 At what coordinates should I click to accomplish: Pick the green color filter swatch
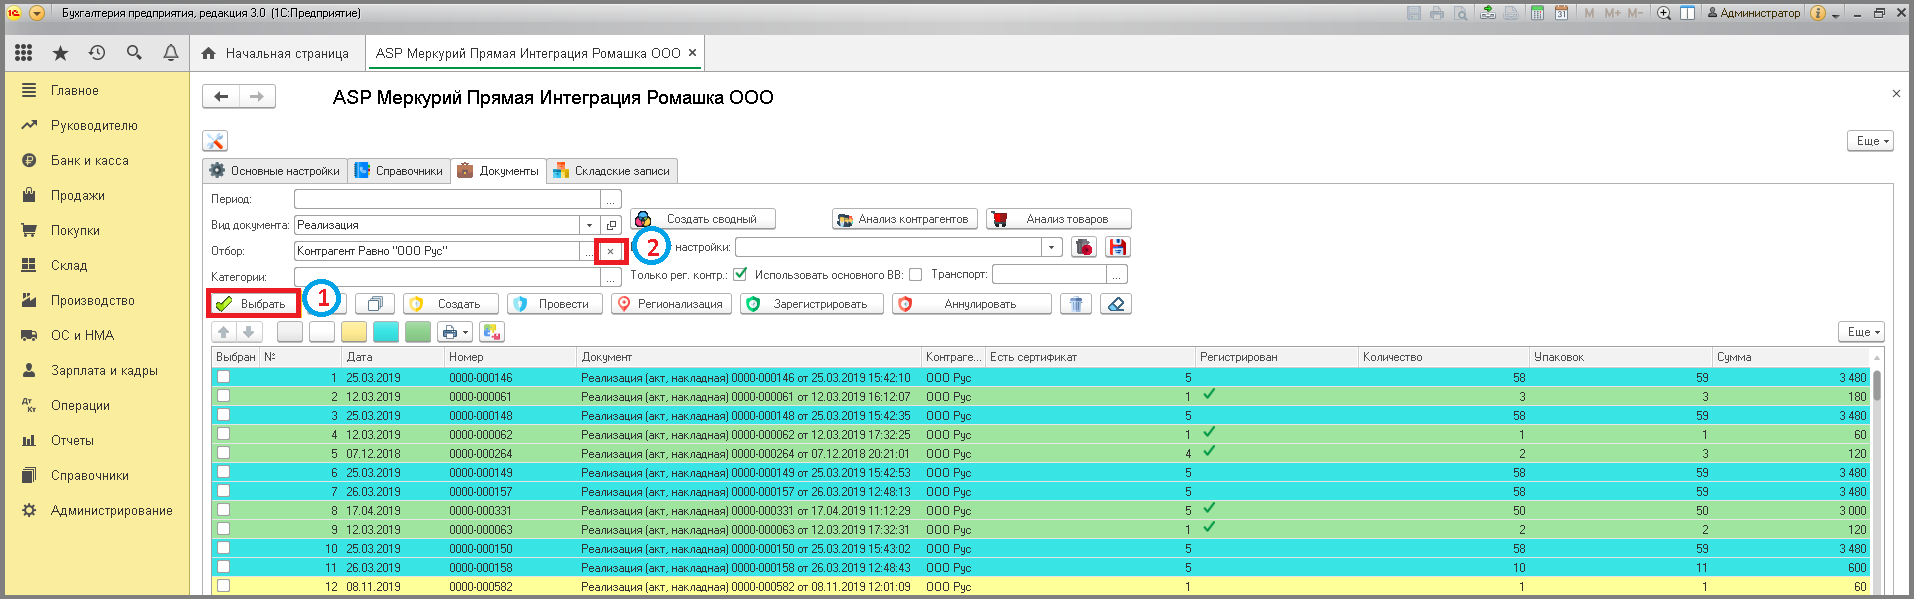pos(418,332)
